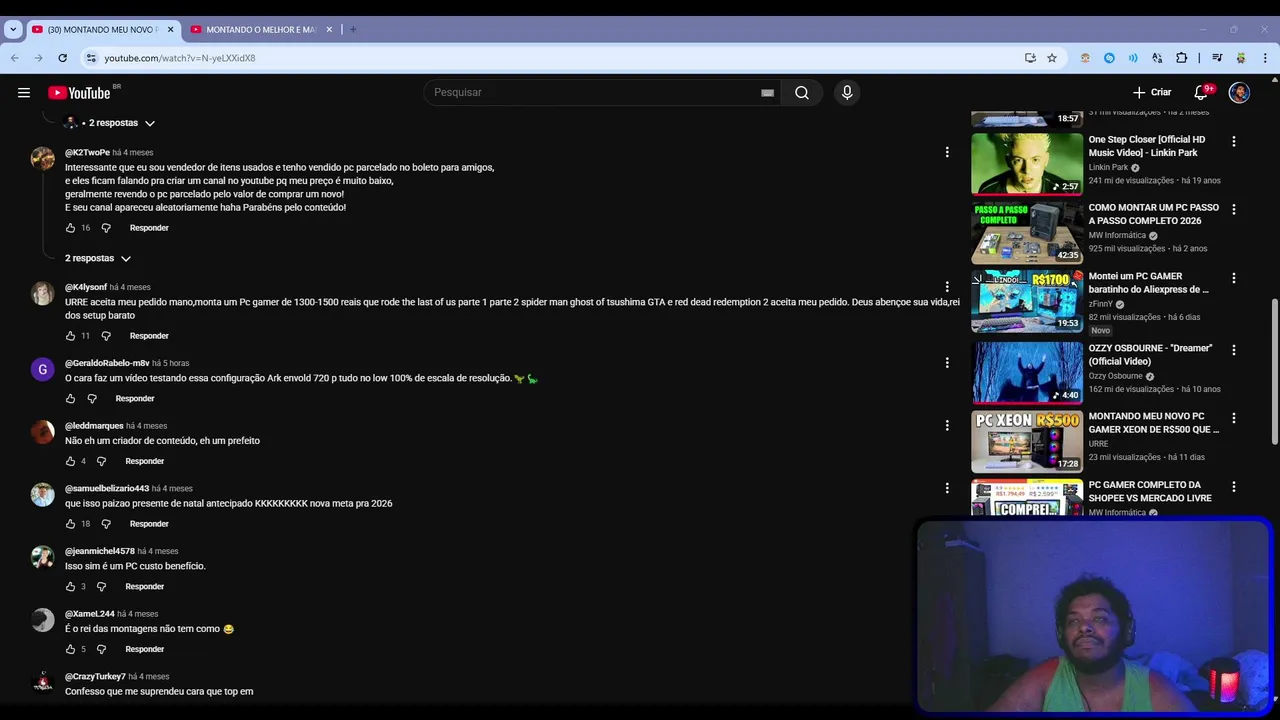Open COMO MONTAR UM PC thumbnail
1280x720 pixels.
pyautogui.click(x=1027, y=233)
